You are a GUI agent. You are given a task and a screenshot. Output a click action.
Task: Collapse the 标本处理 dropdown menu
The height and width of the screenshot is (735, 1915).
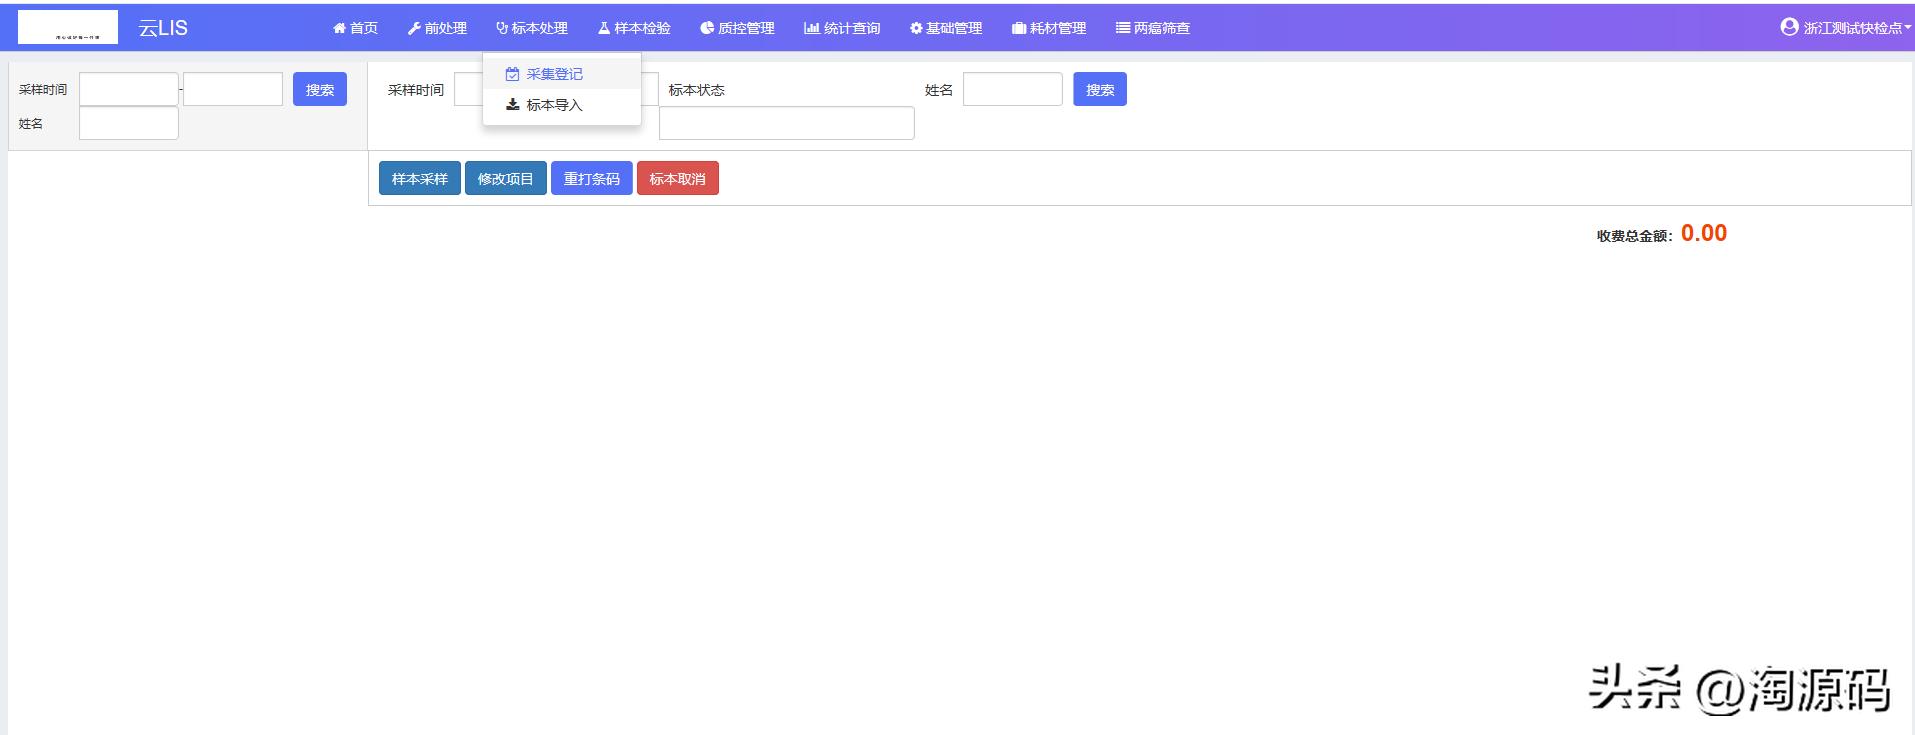coord(532,28)
